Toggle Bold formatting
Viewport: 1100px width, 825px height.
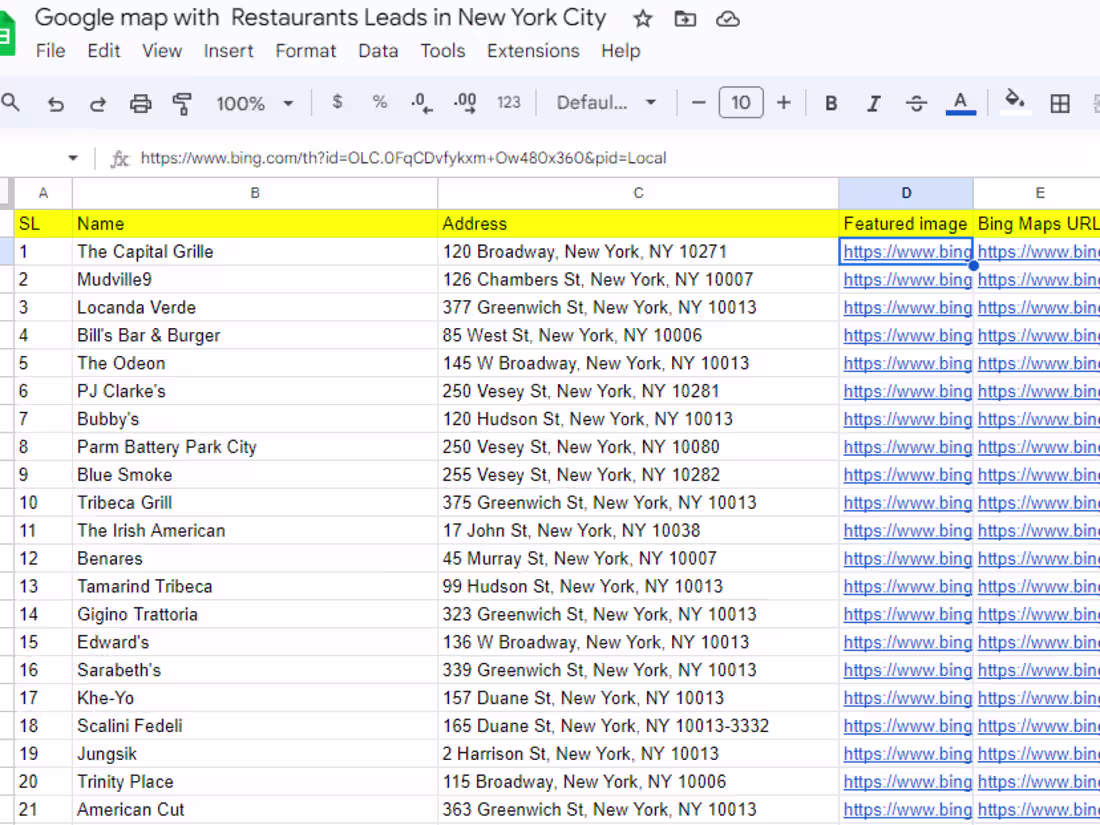831,104
